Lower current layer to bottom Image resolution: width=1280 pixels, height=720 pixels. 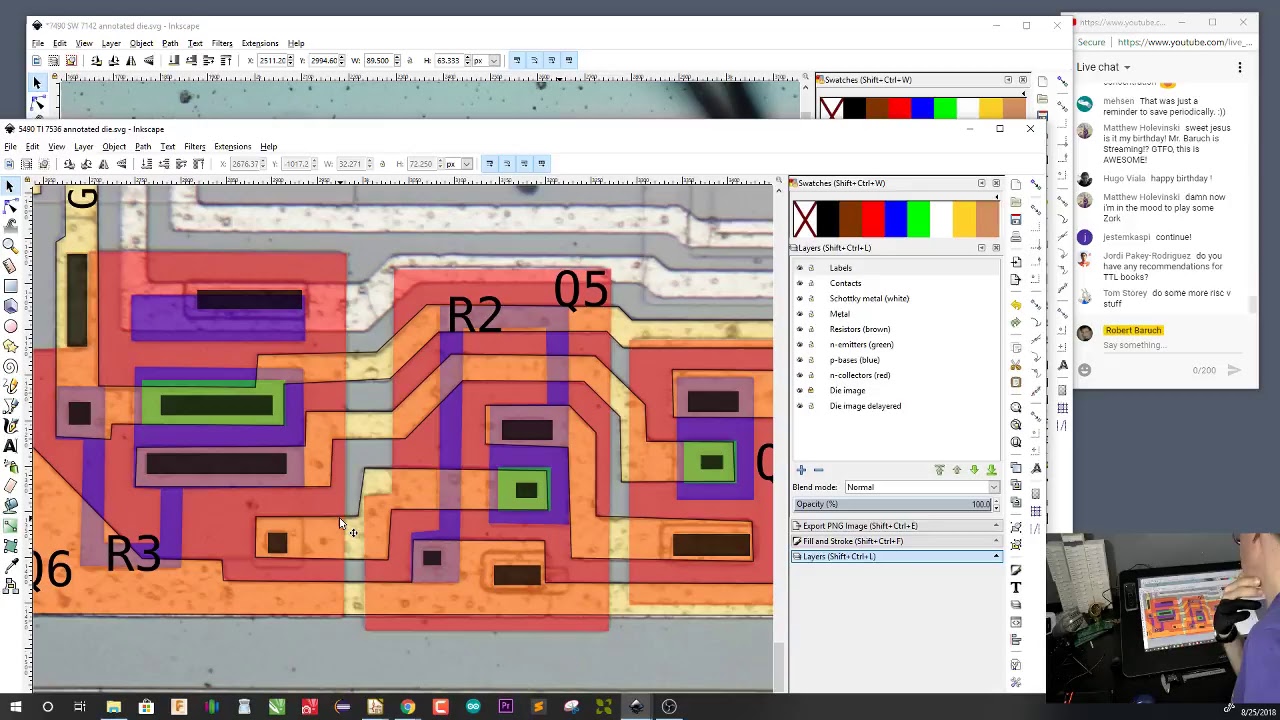991,470
